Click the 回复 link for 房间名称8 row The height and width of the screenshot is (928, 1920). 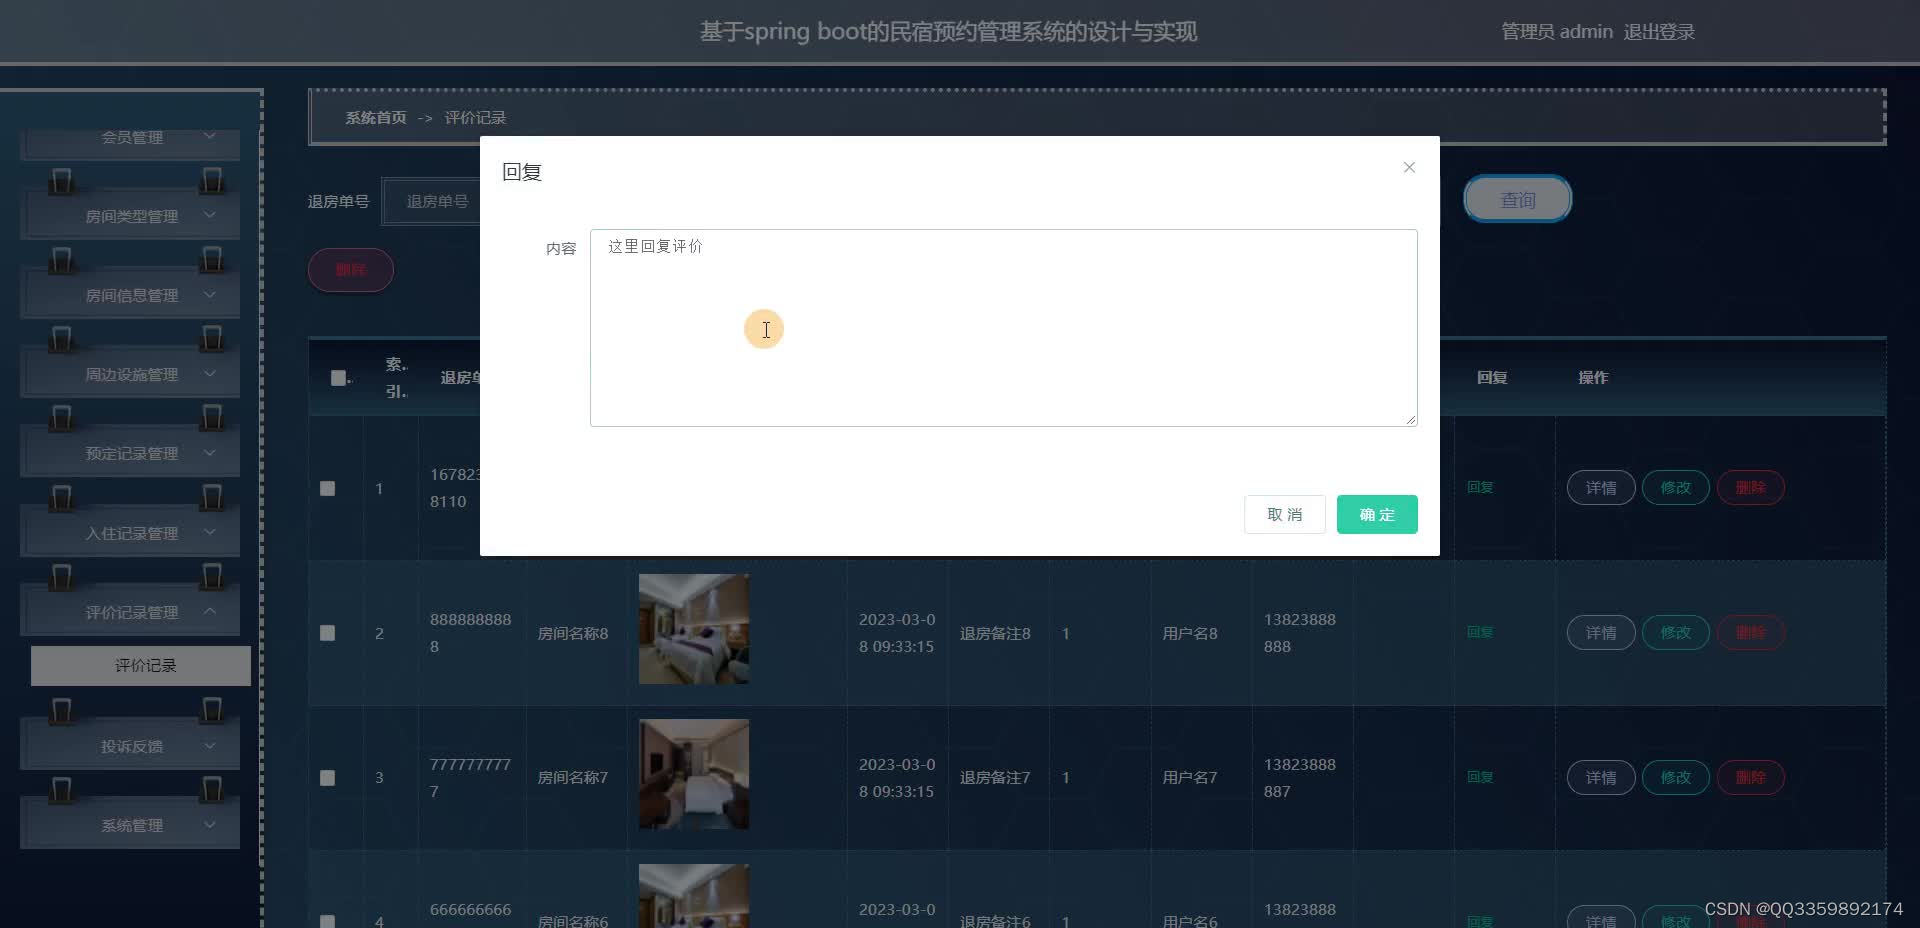(1480, 632)
